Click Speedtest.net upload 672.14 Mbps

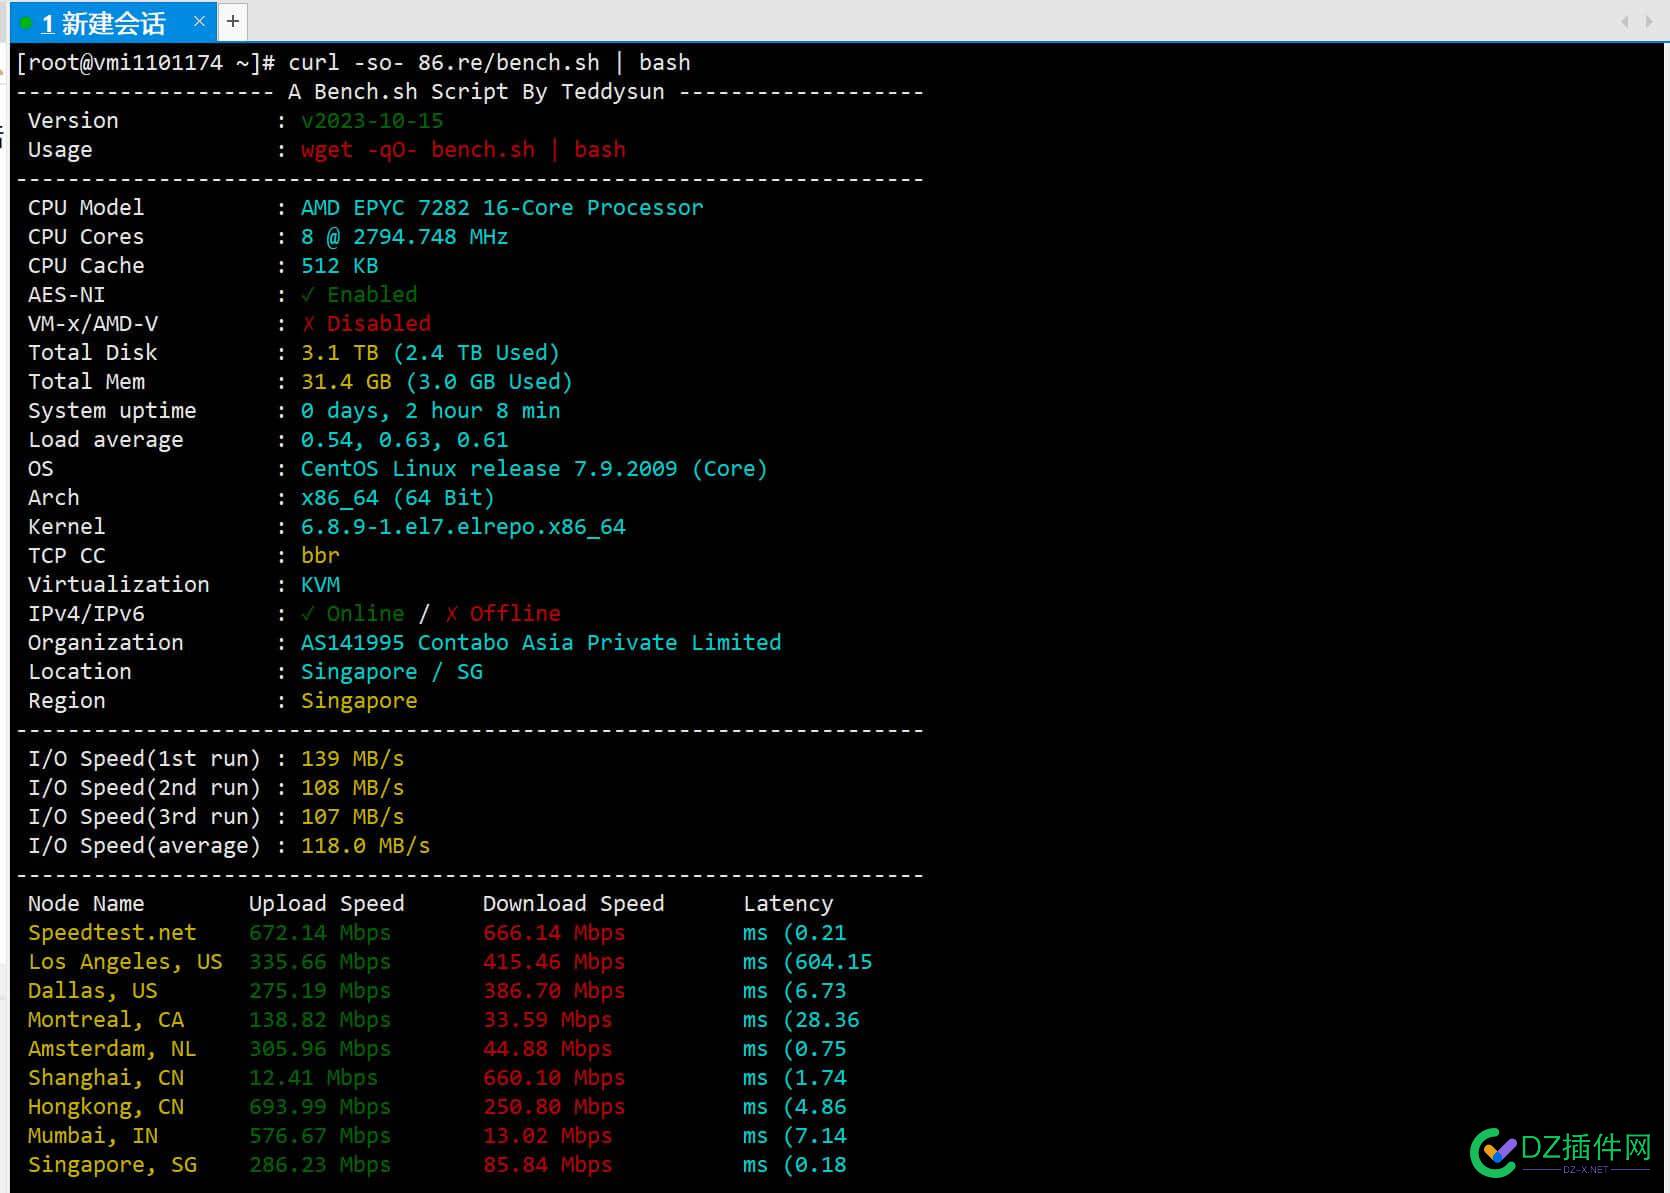pos(320,932)
